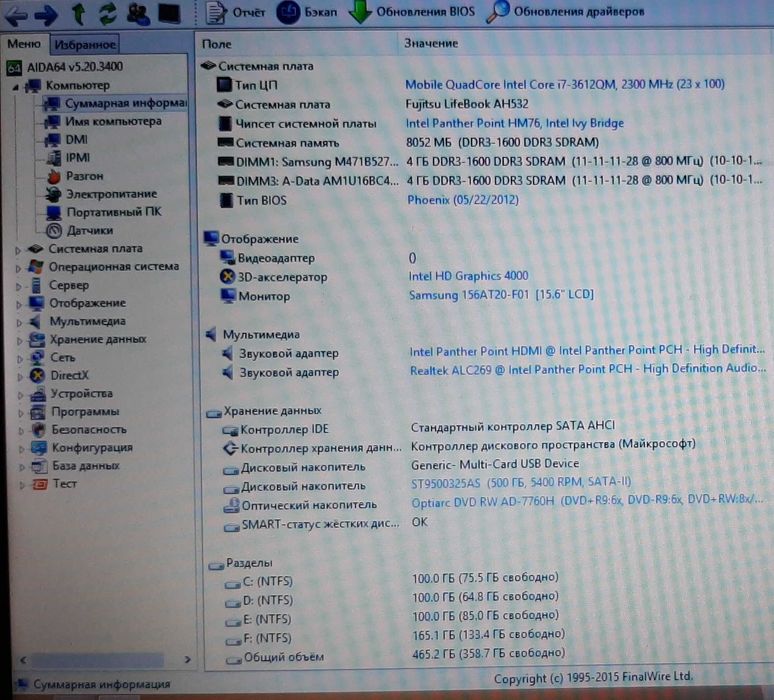Click the Refresh toolbar icon
Image resolution: width=774 pixels, height=700 pixels.
tap(108, 13)
